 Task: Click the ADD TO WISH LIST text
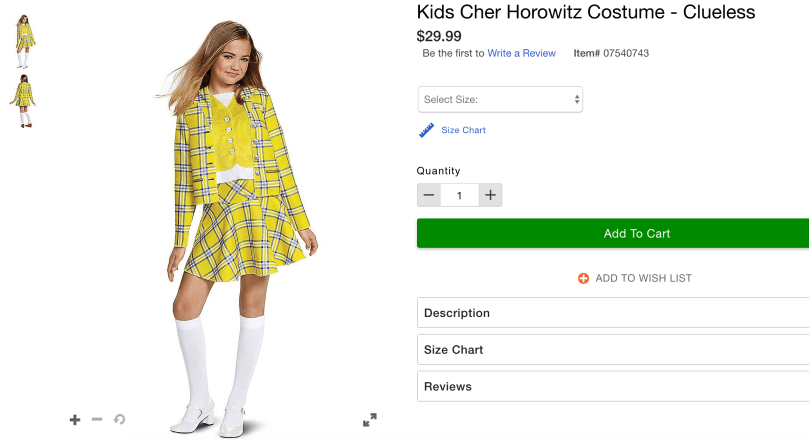click(x=643, y=278)
